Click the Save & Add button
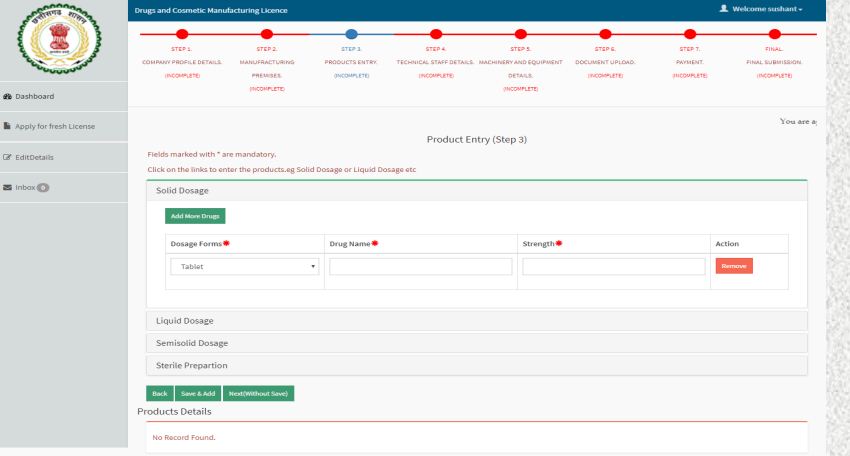Viewport: 850px width, 456px height. 197,394
